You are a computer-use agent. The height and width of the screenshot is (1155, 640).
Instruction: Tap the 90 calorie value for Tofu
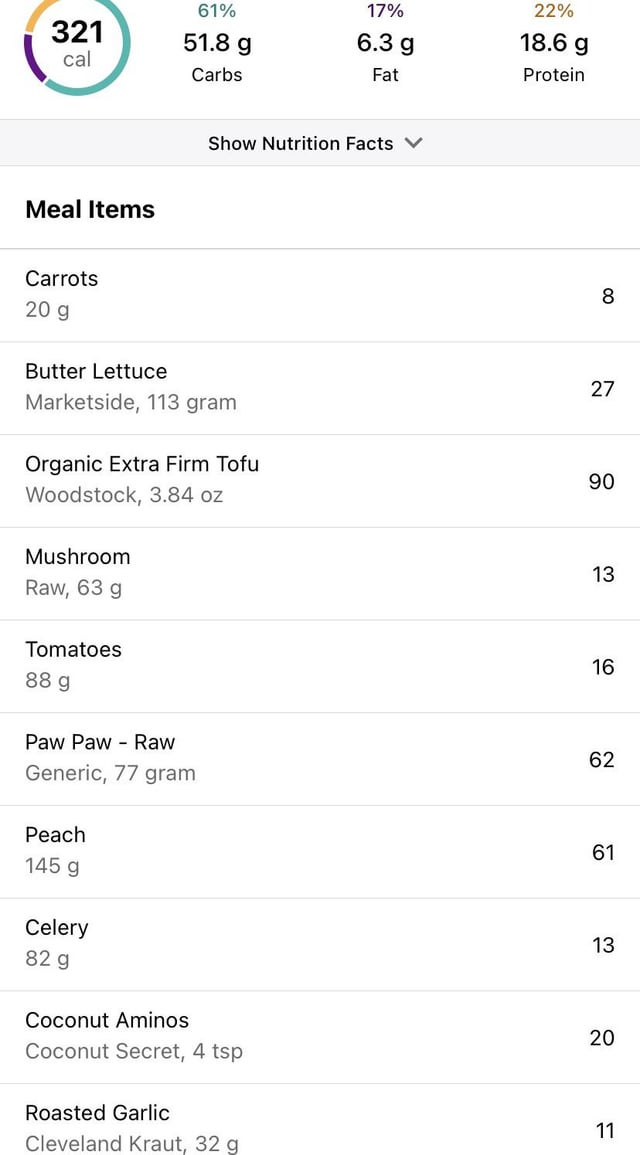coord(601,481)
